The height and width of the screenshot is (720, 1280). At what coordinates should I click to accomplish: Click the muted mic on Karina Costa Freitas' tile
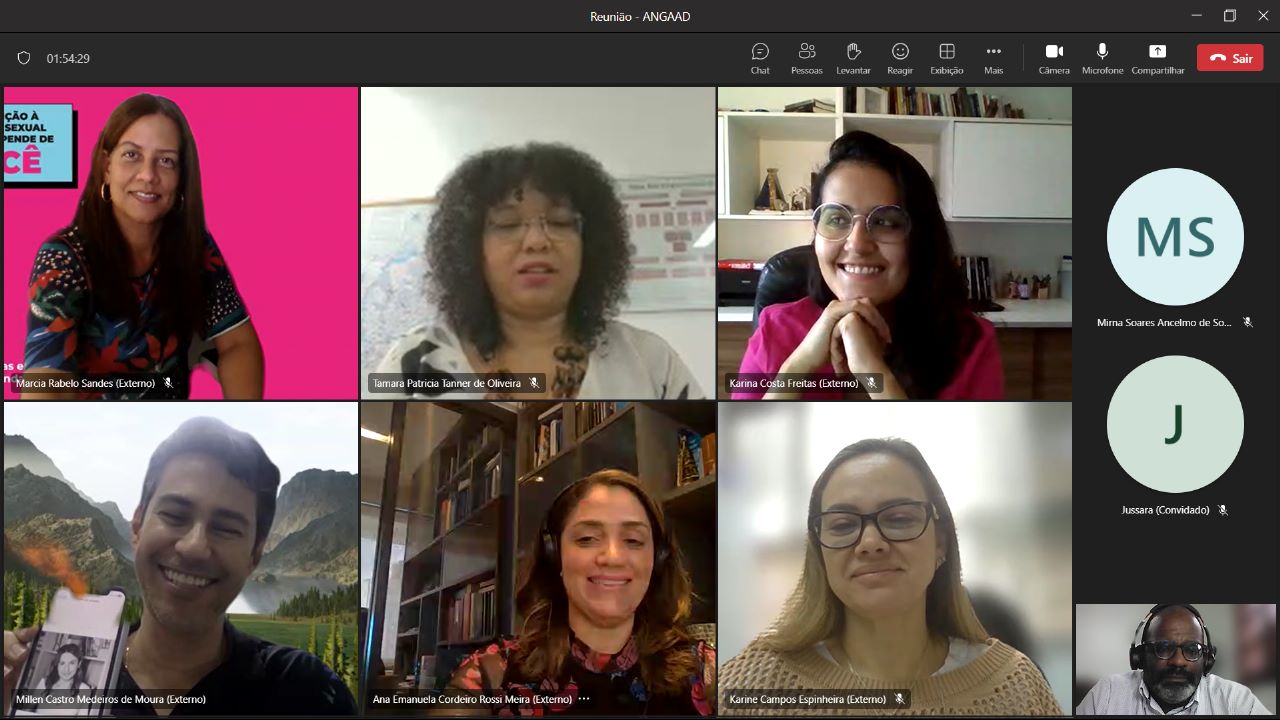pyautogui.click(x=872, y=383)
